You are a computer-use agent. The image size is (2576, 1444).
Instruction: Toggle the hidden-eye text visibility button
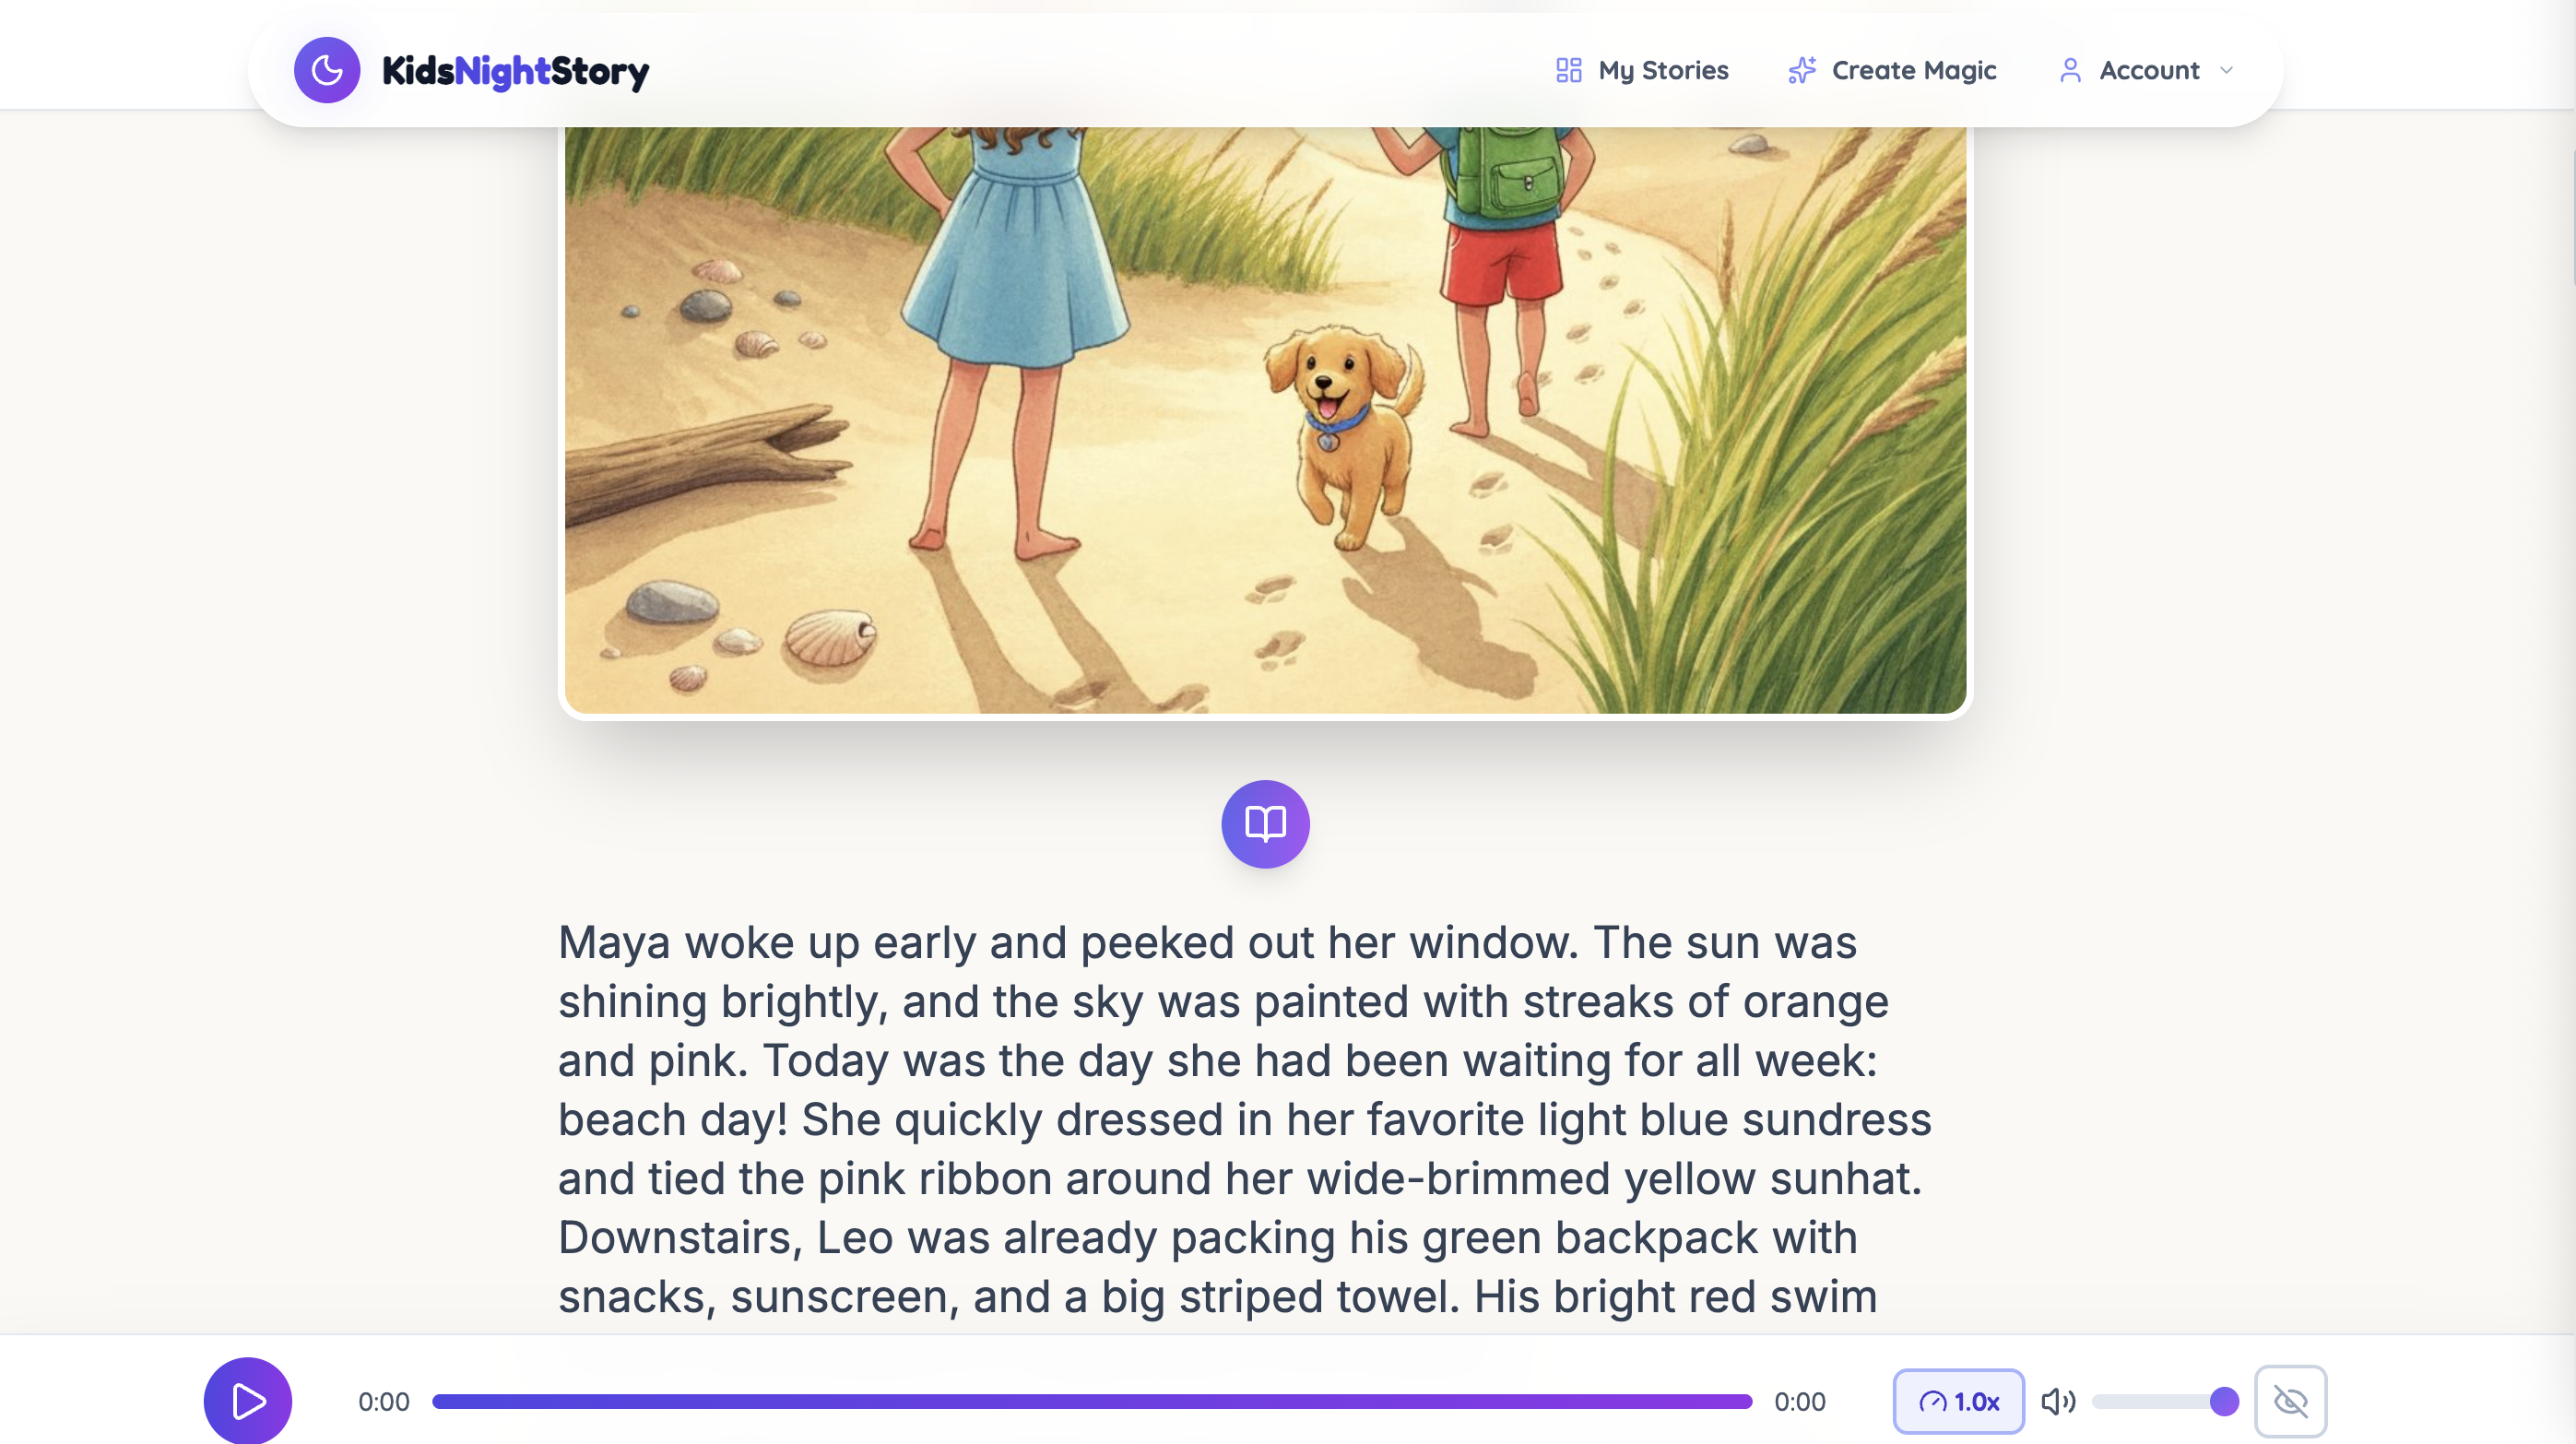coord(2291,1401)
